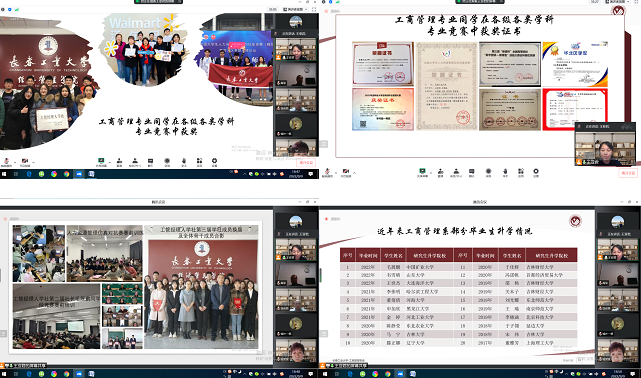Select round avatar participant in group photo window
This screenshot has width=641, height=378.
tap(296, 324)
